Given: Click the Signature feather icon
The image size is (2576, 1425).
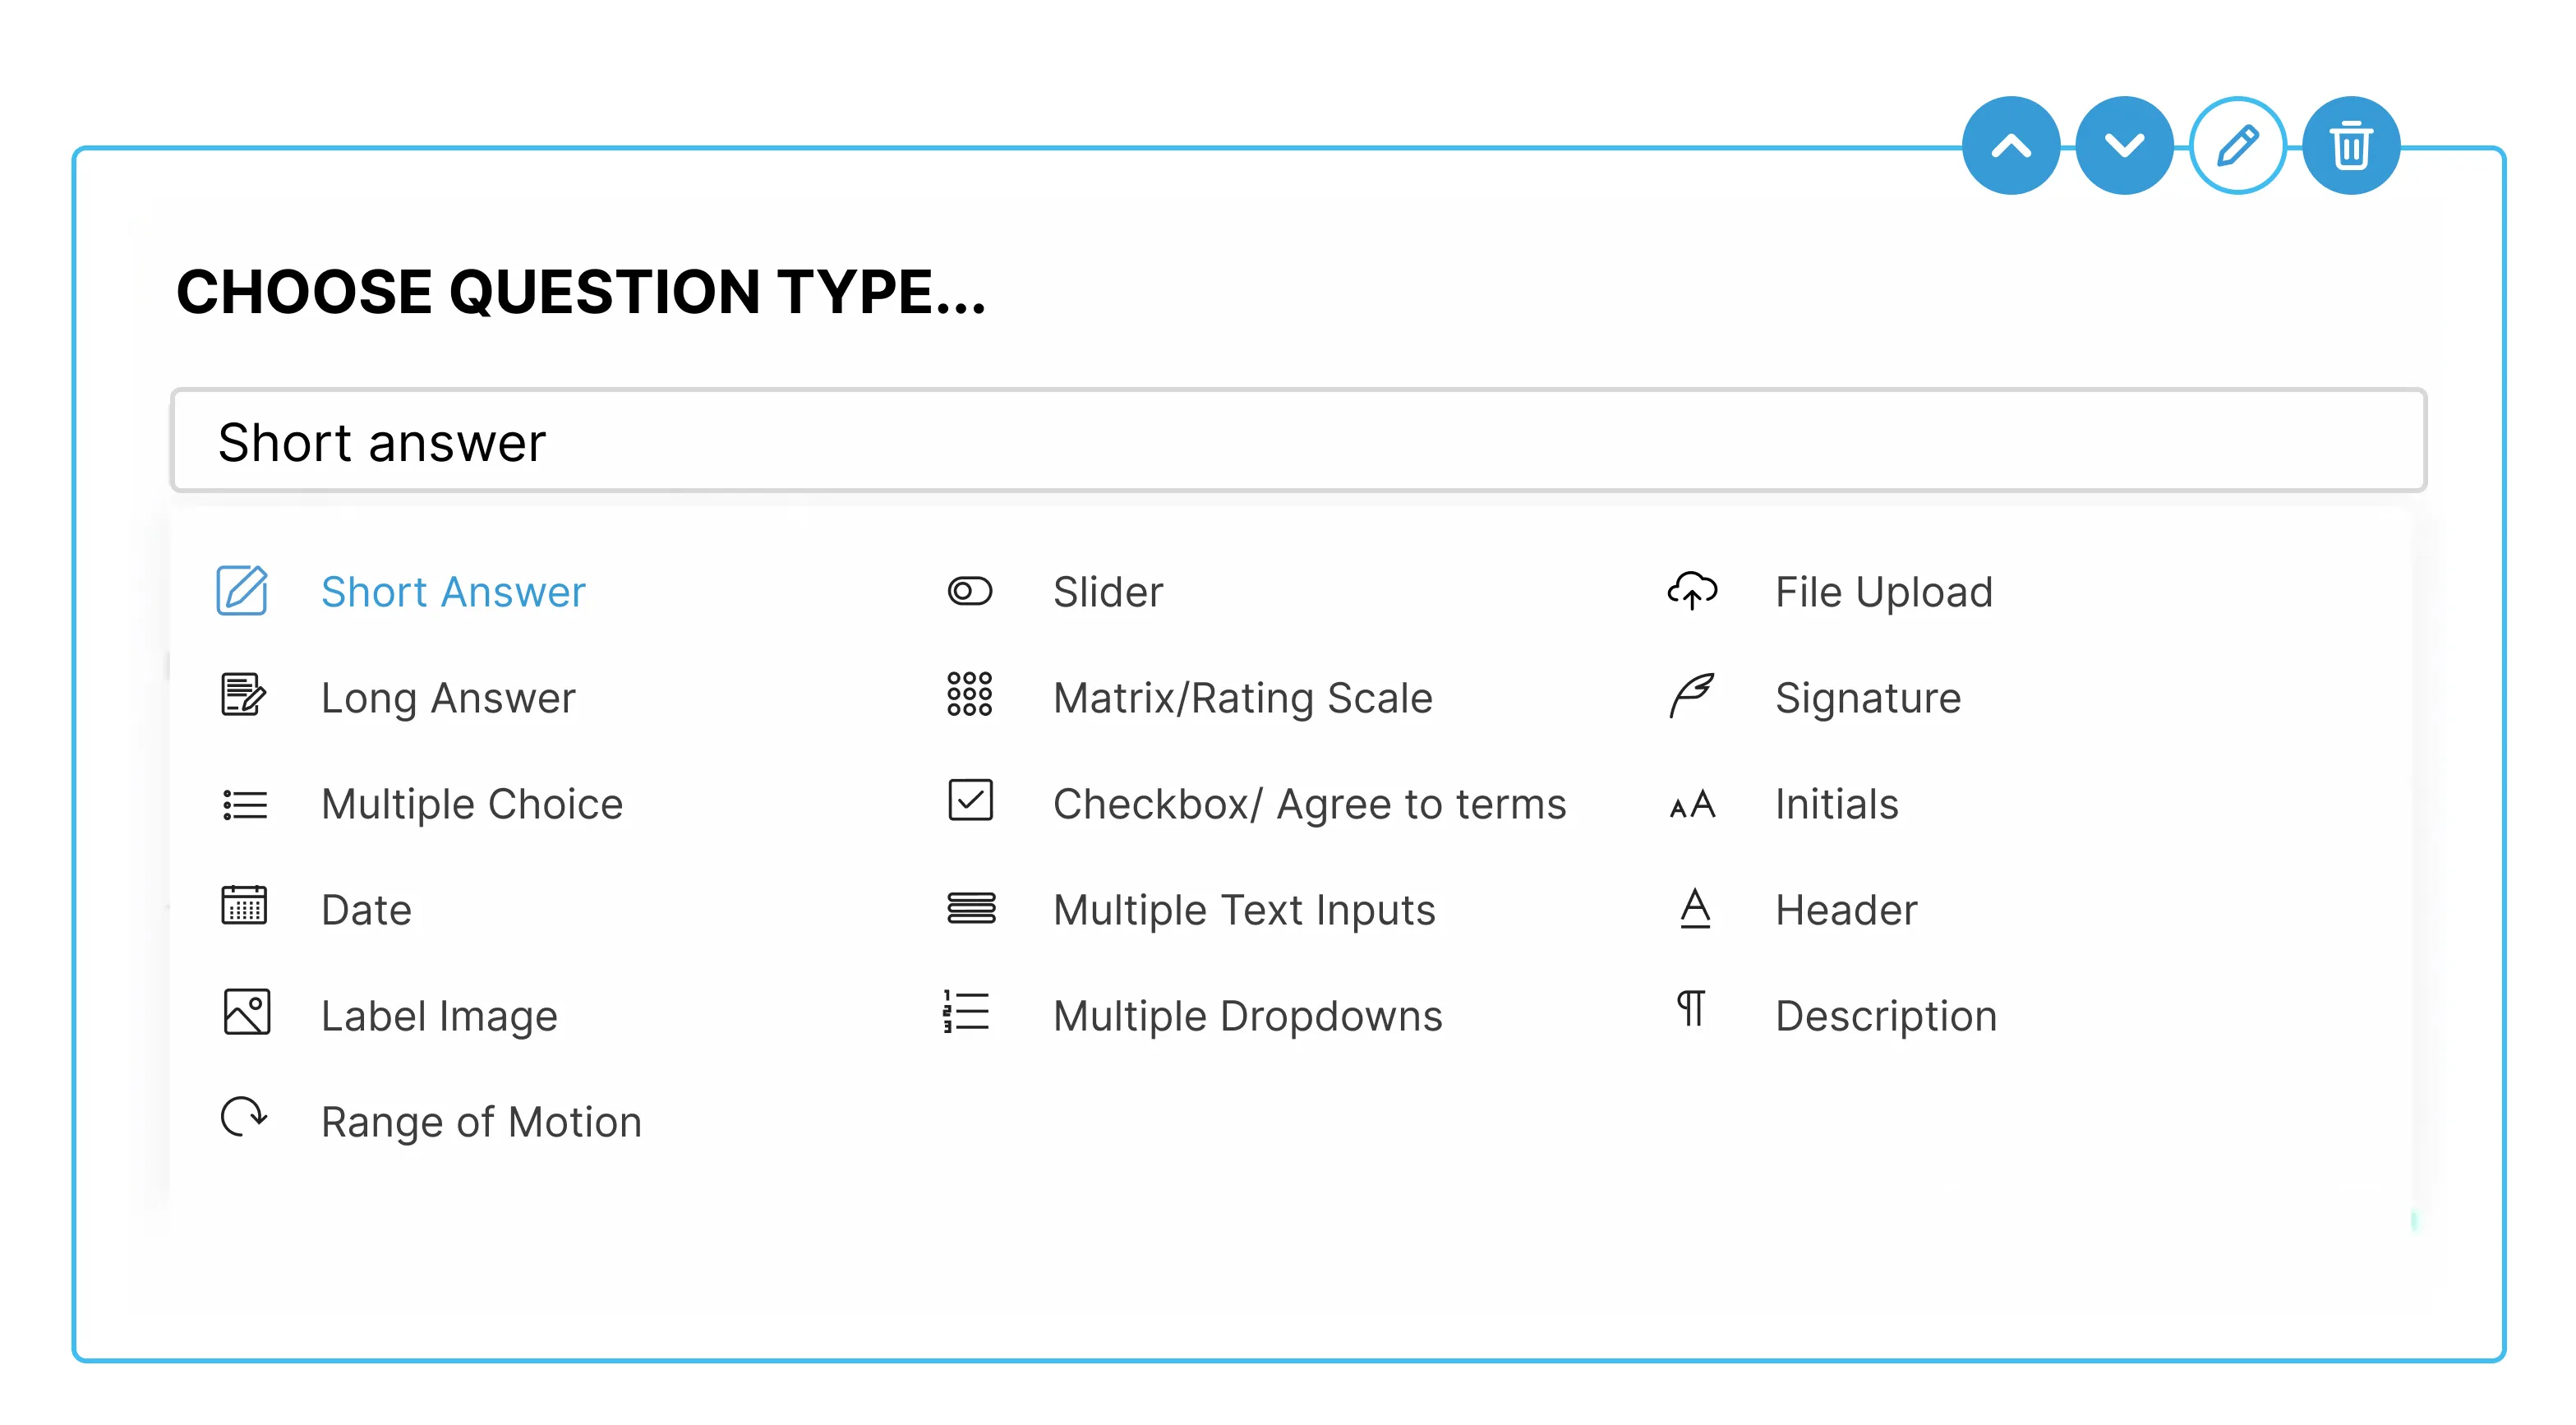Looking at the screenshot, I should click(x=1692, y=696).
